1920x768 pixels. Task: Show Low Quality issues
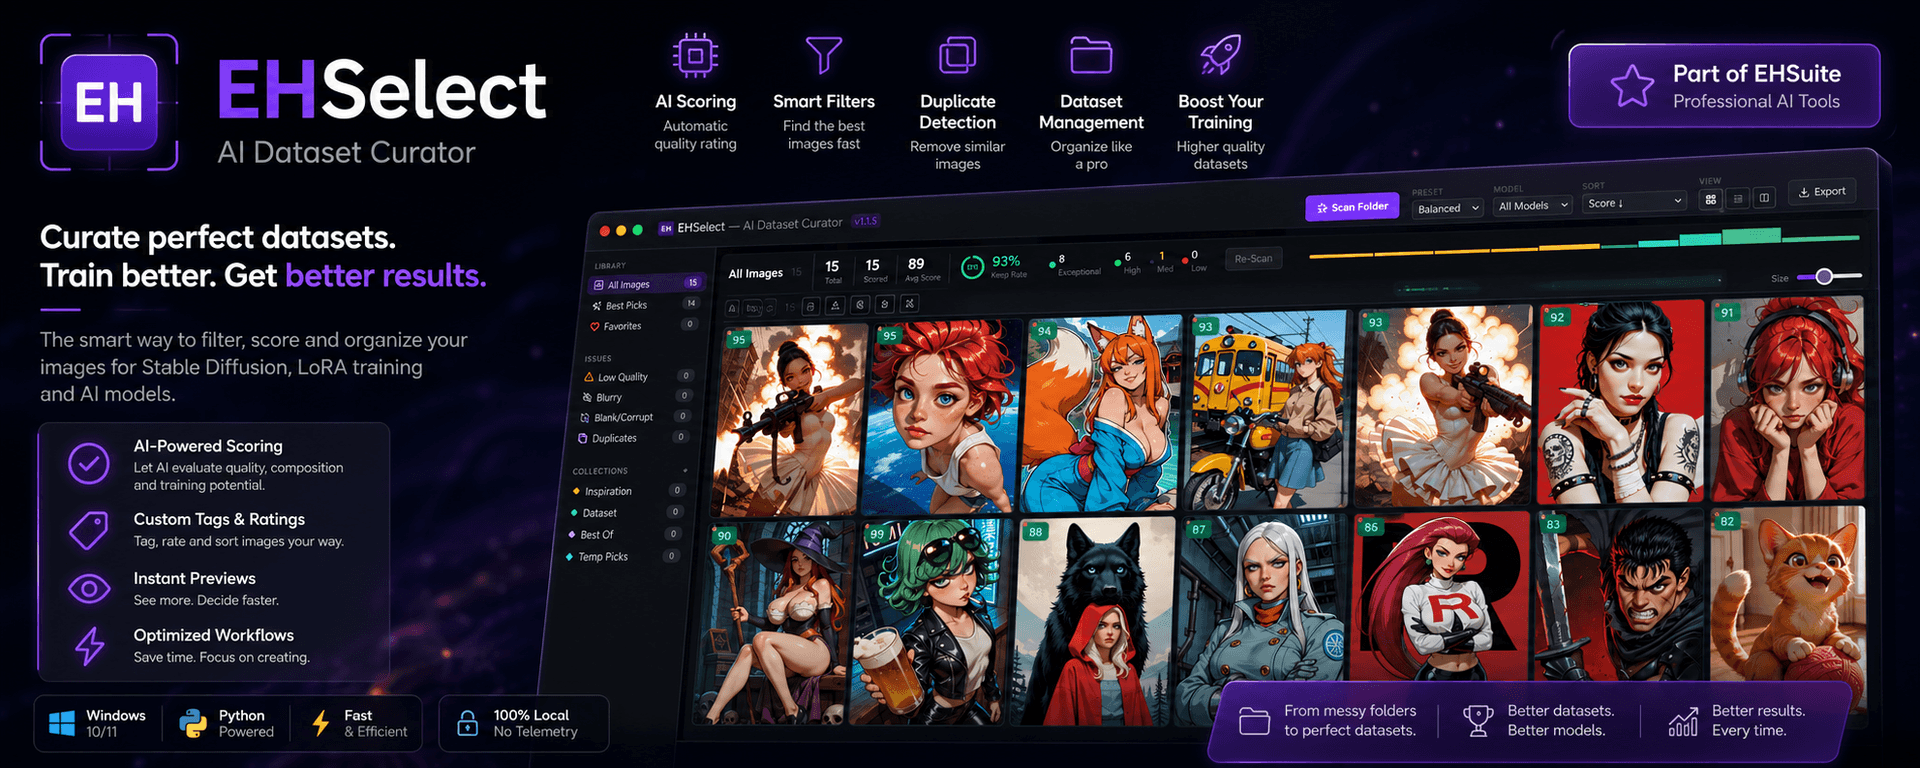tap(637, 377)
